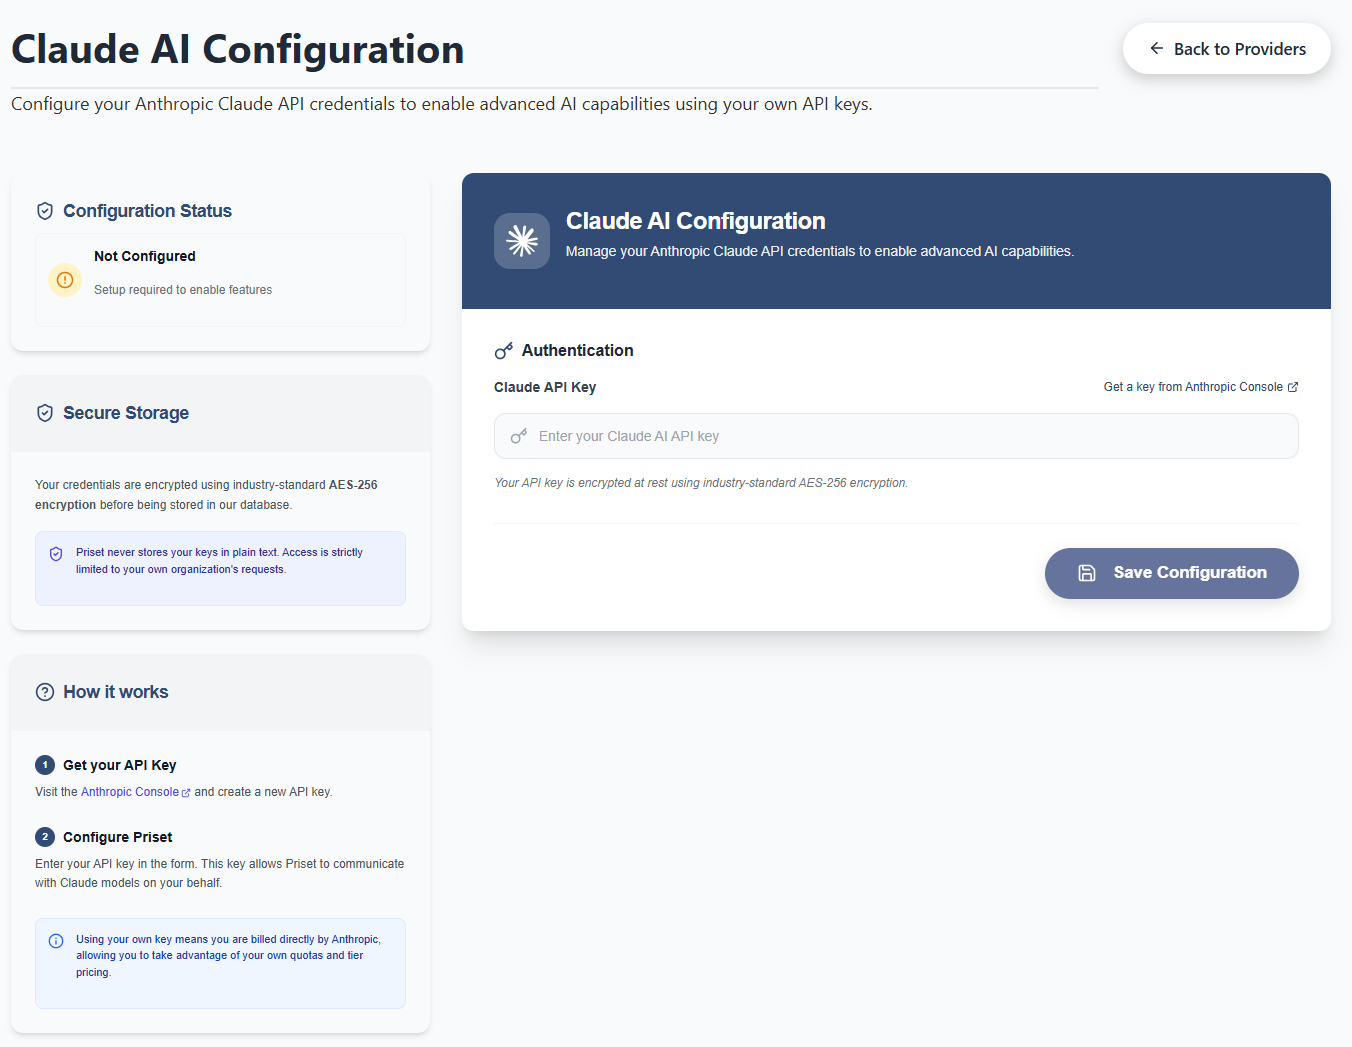Click the Setup required to enable features text
1352x1047 pixels.
(183, 290)
